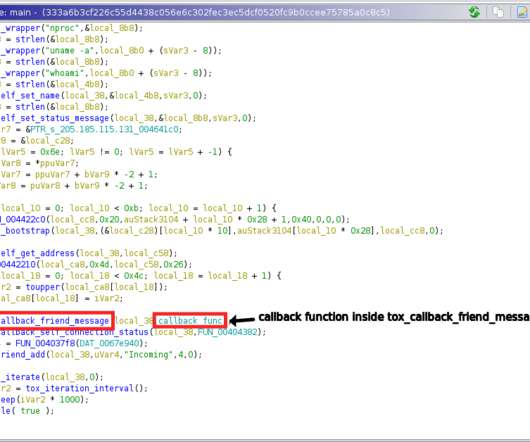Select the FUN_004037f8 function call
The height and width of the screenshot is (442, 530).
click(46, 343)
